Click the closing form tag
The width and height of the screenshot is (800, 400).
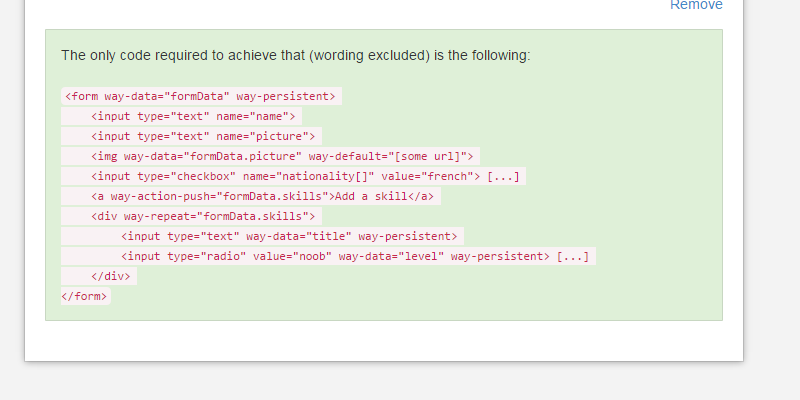pos(86,296)
